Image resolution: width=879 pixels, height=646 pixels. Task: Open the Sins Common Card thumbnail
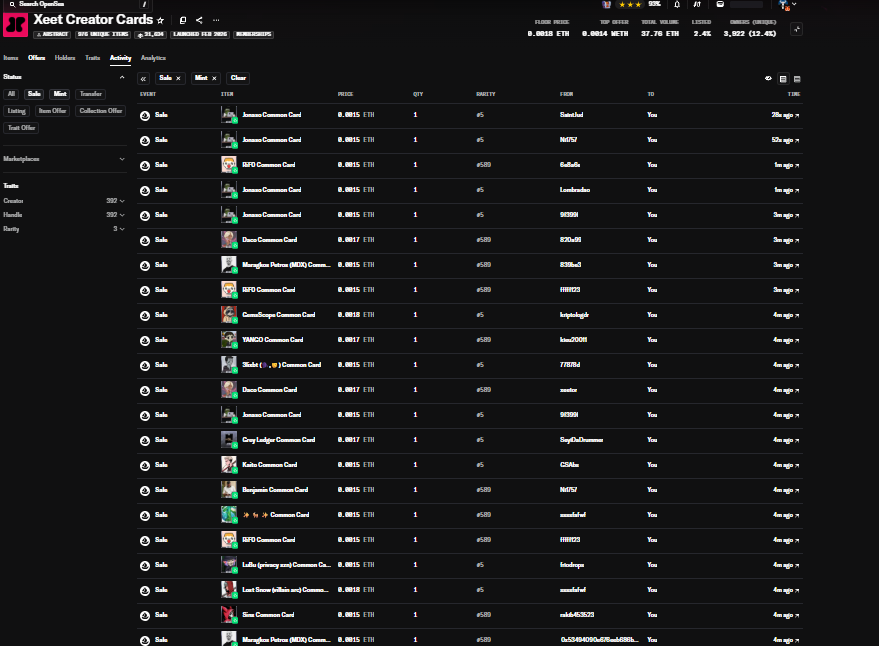[x=229, y=615]
